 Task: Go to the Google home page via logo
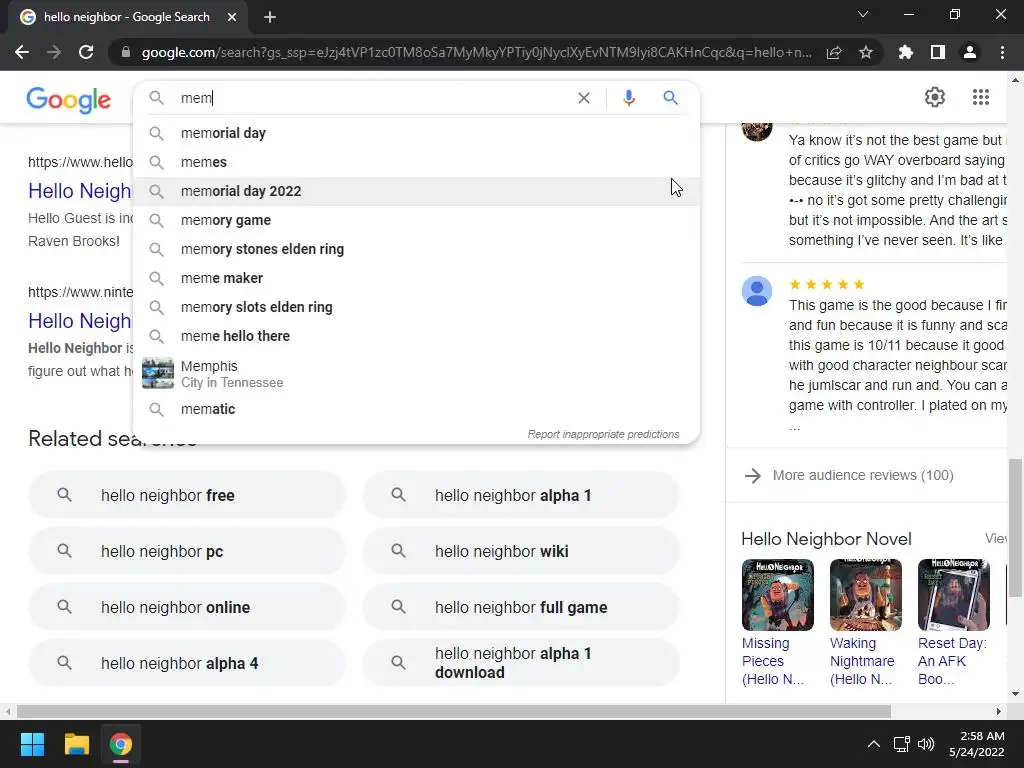[x=69, y=100]
